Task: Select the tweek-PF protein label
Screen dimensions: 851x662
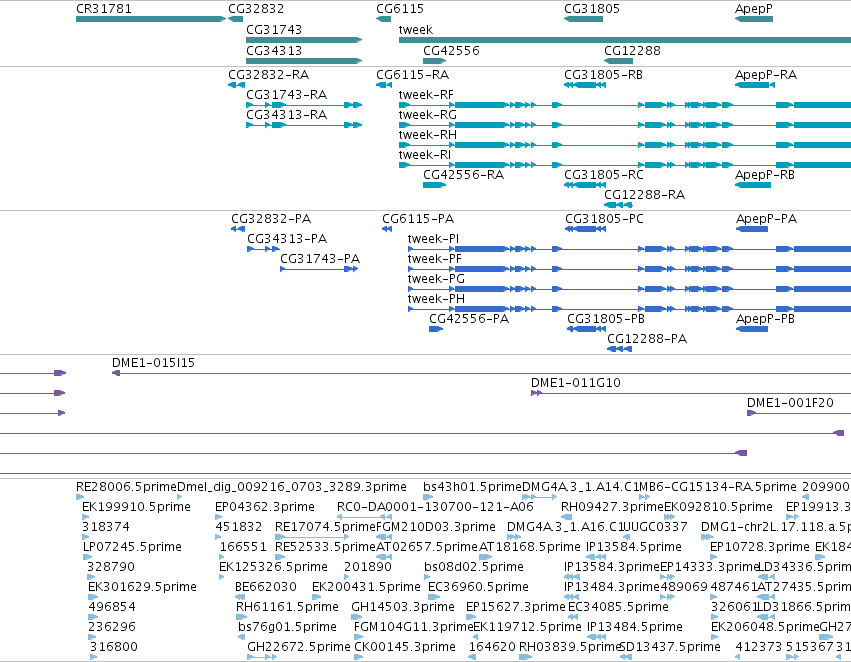Action: [x=434, y=259]
